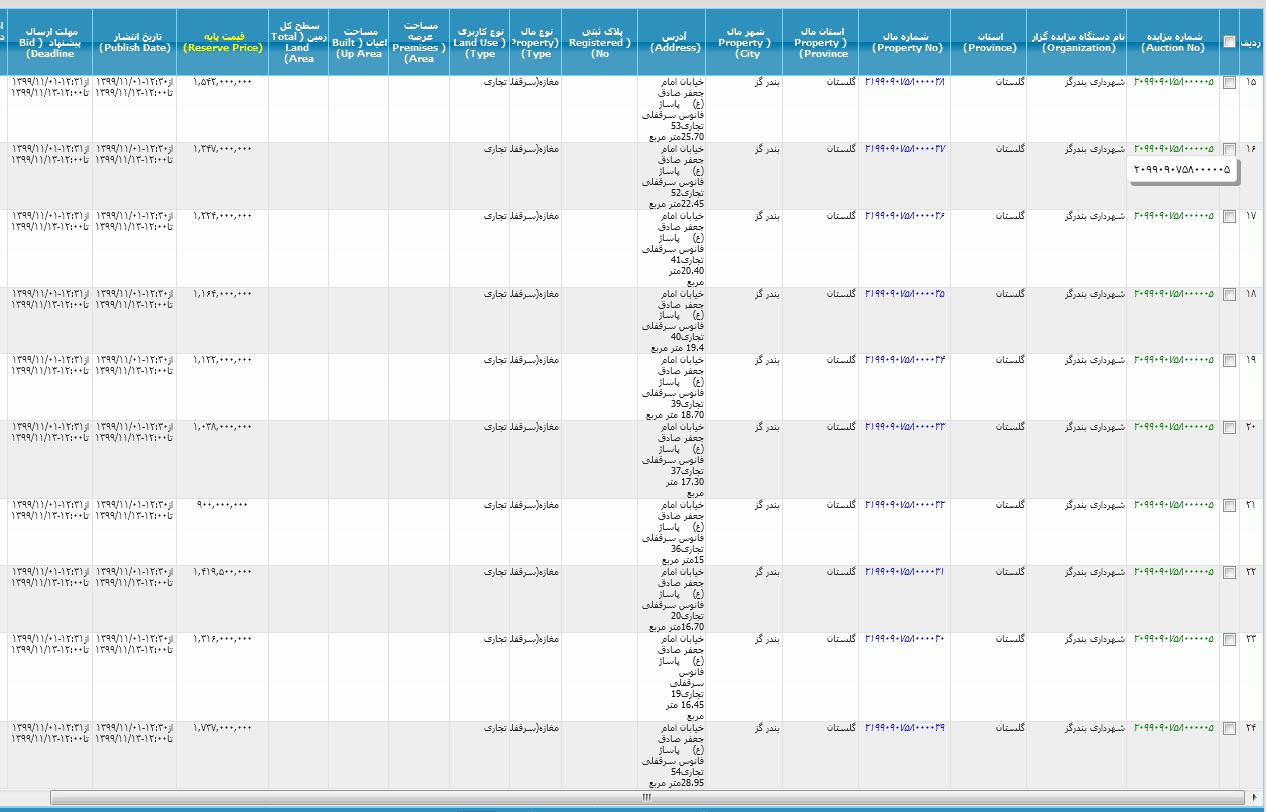Viewport: 1266px width, 812px height.
Task: Click the horizontal scrollbar's right arrow
Action: point(1254,797)
